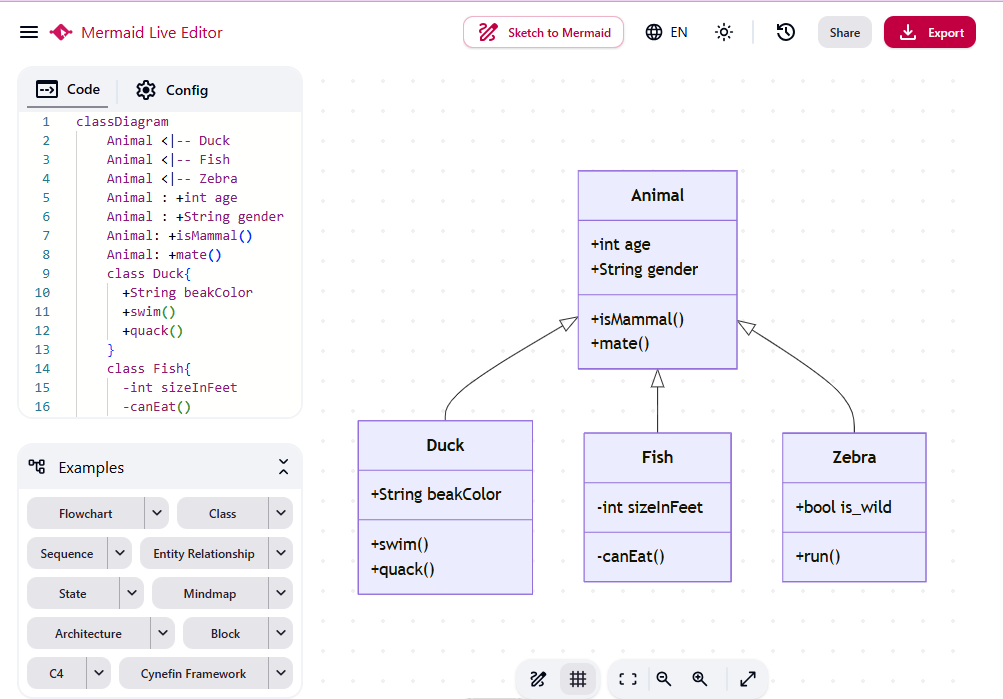This screenshot has height=699, width=1003.
Task: Collapse the Examples panel
Action: [283, 467]
